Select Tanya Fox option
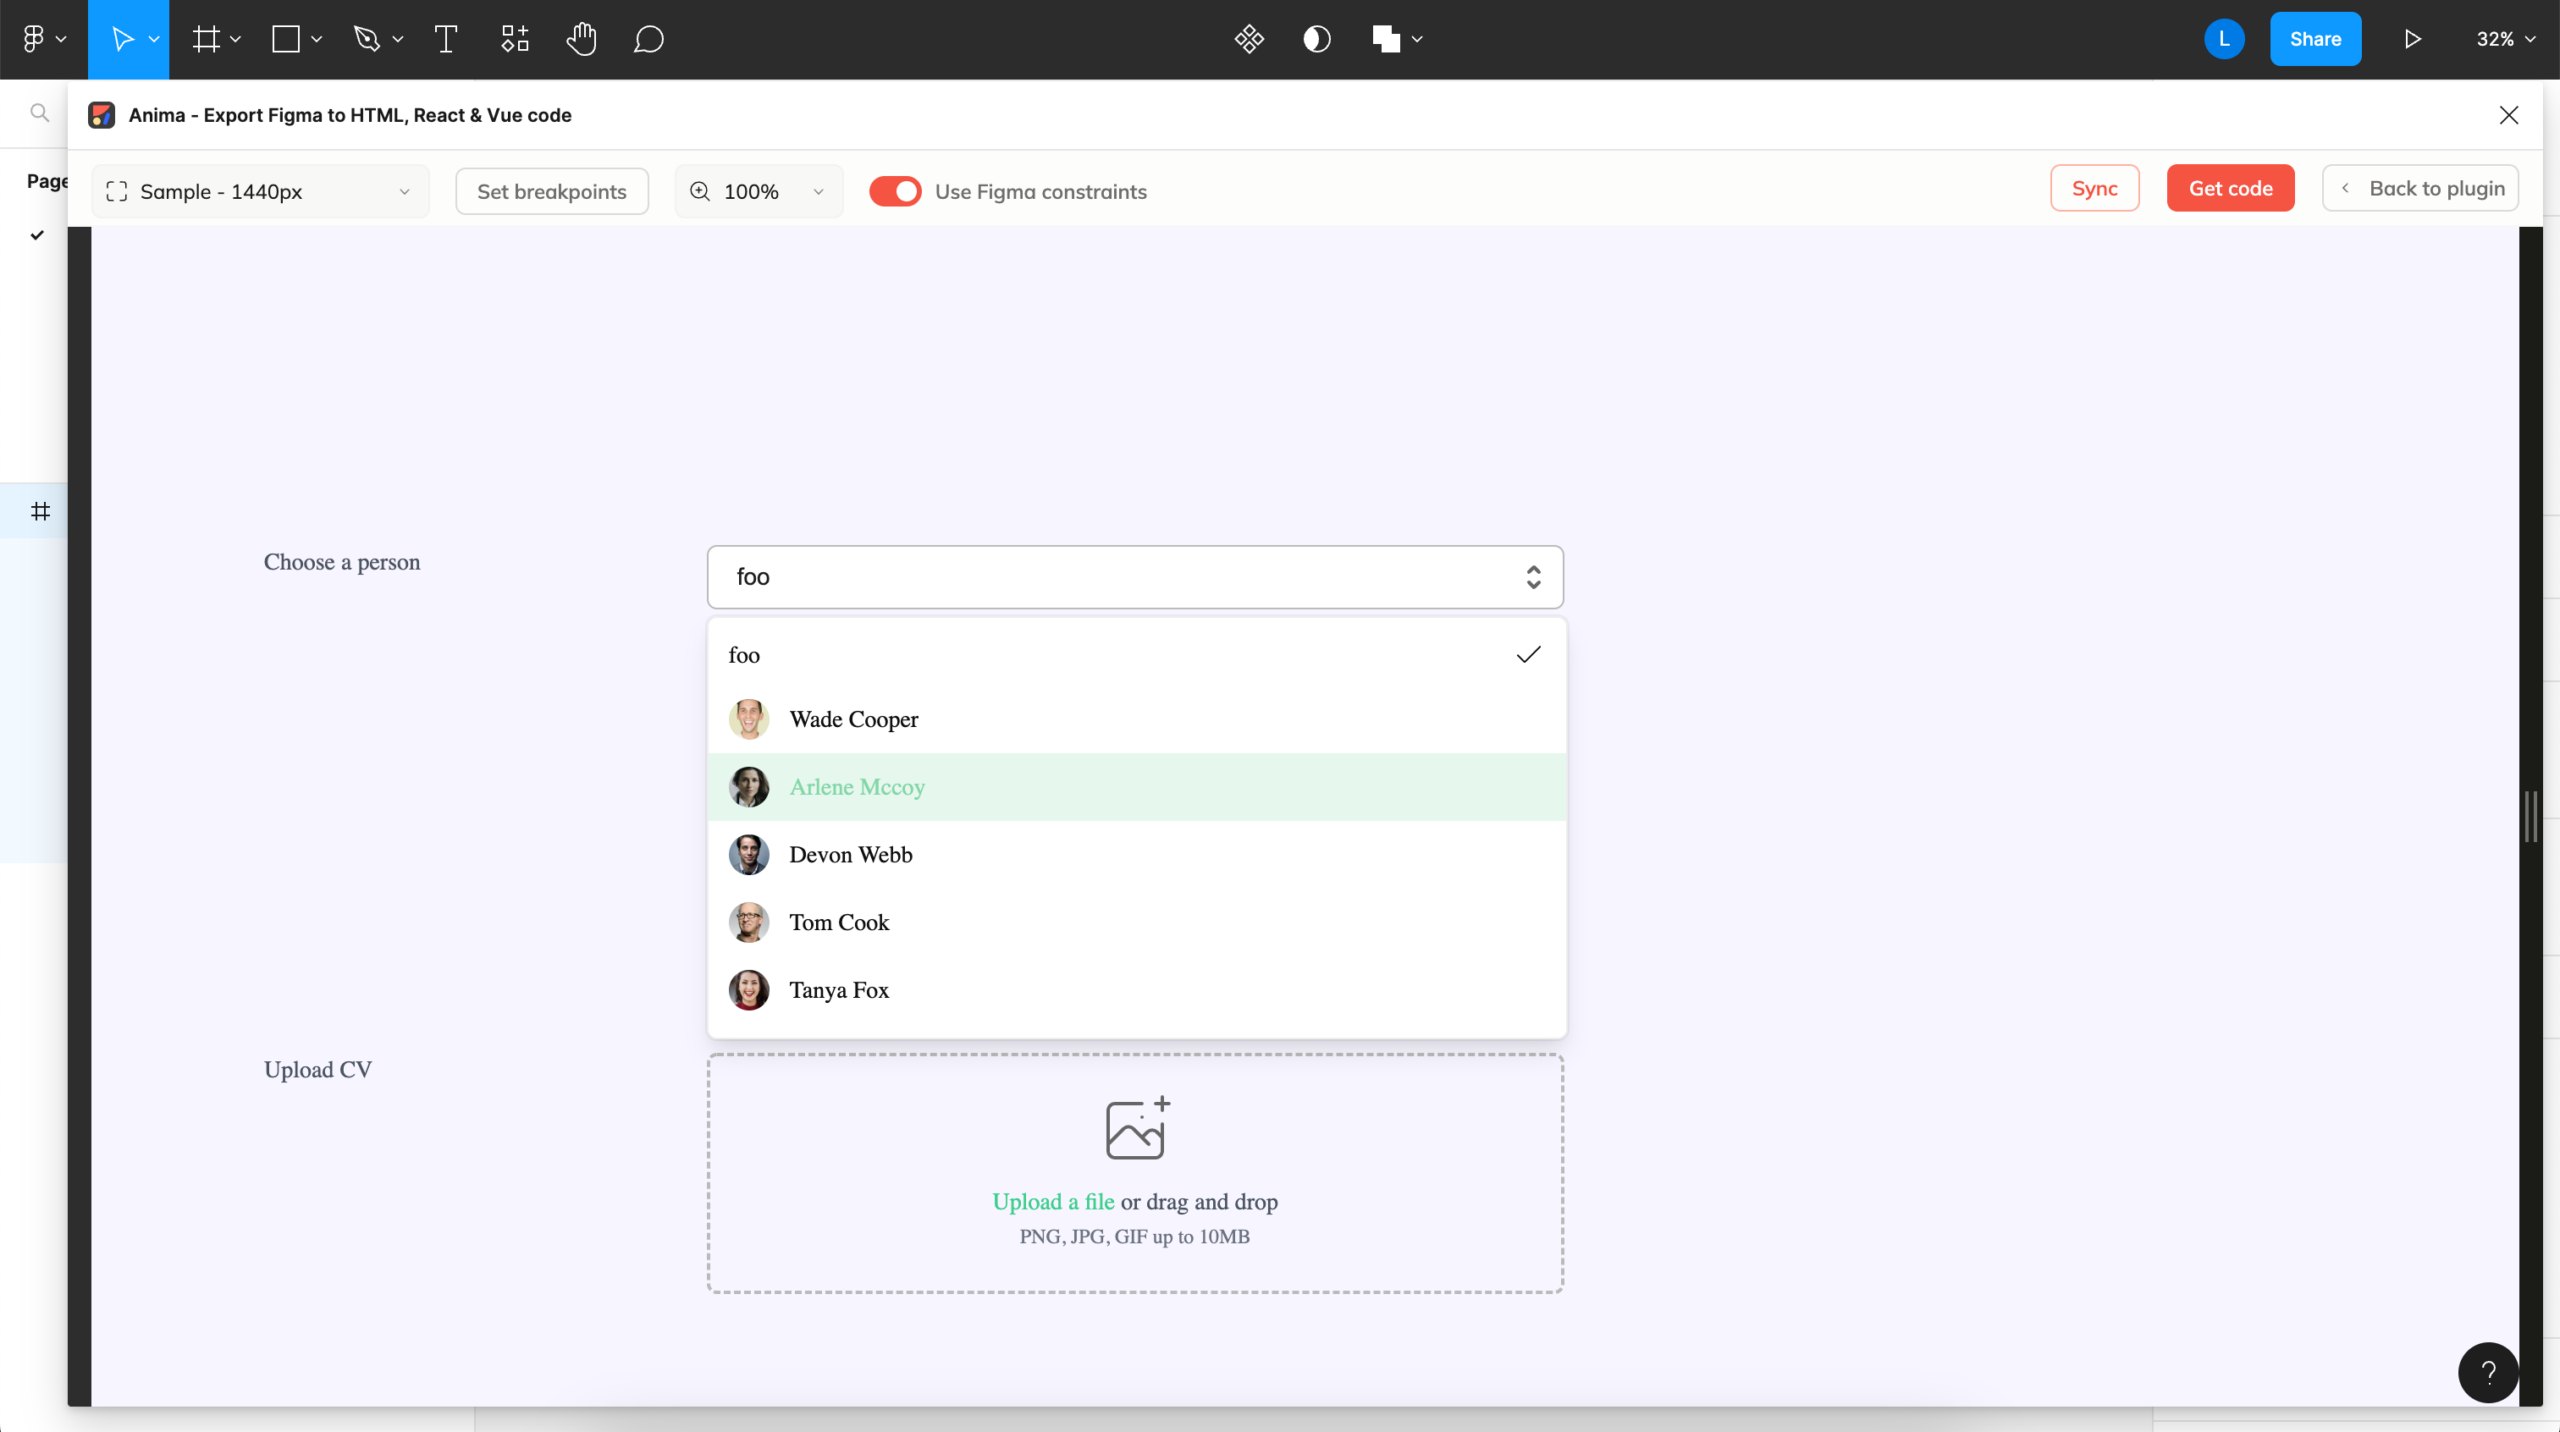The height and width of the screenshot is (1432, 2560). pos(839,990)
